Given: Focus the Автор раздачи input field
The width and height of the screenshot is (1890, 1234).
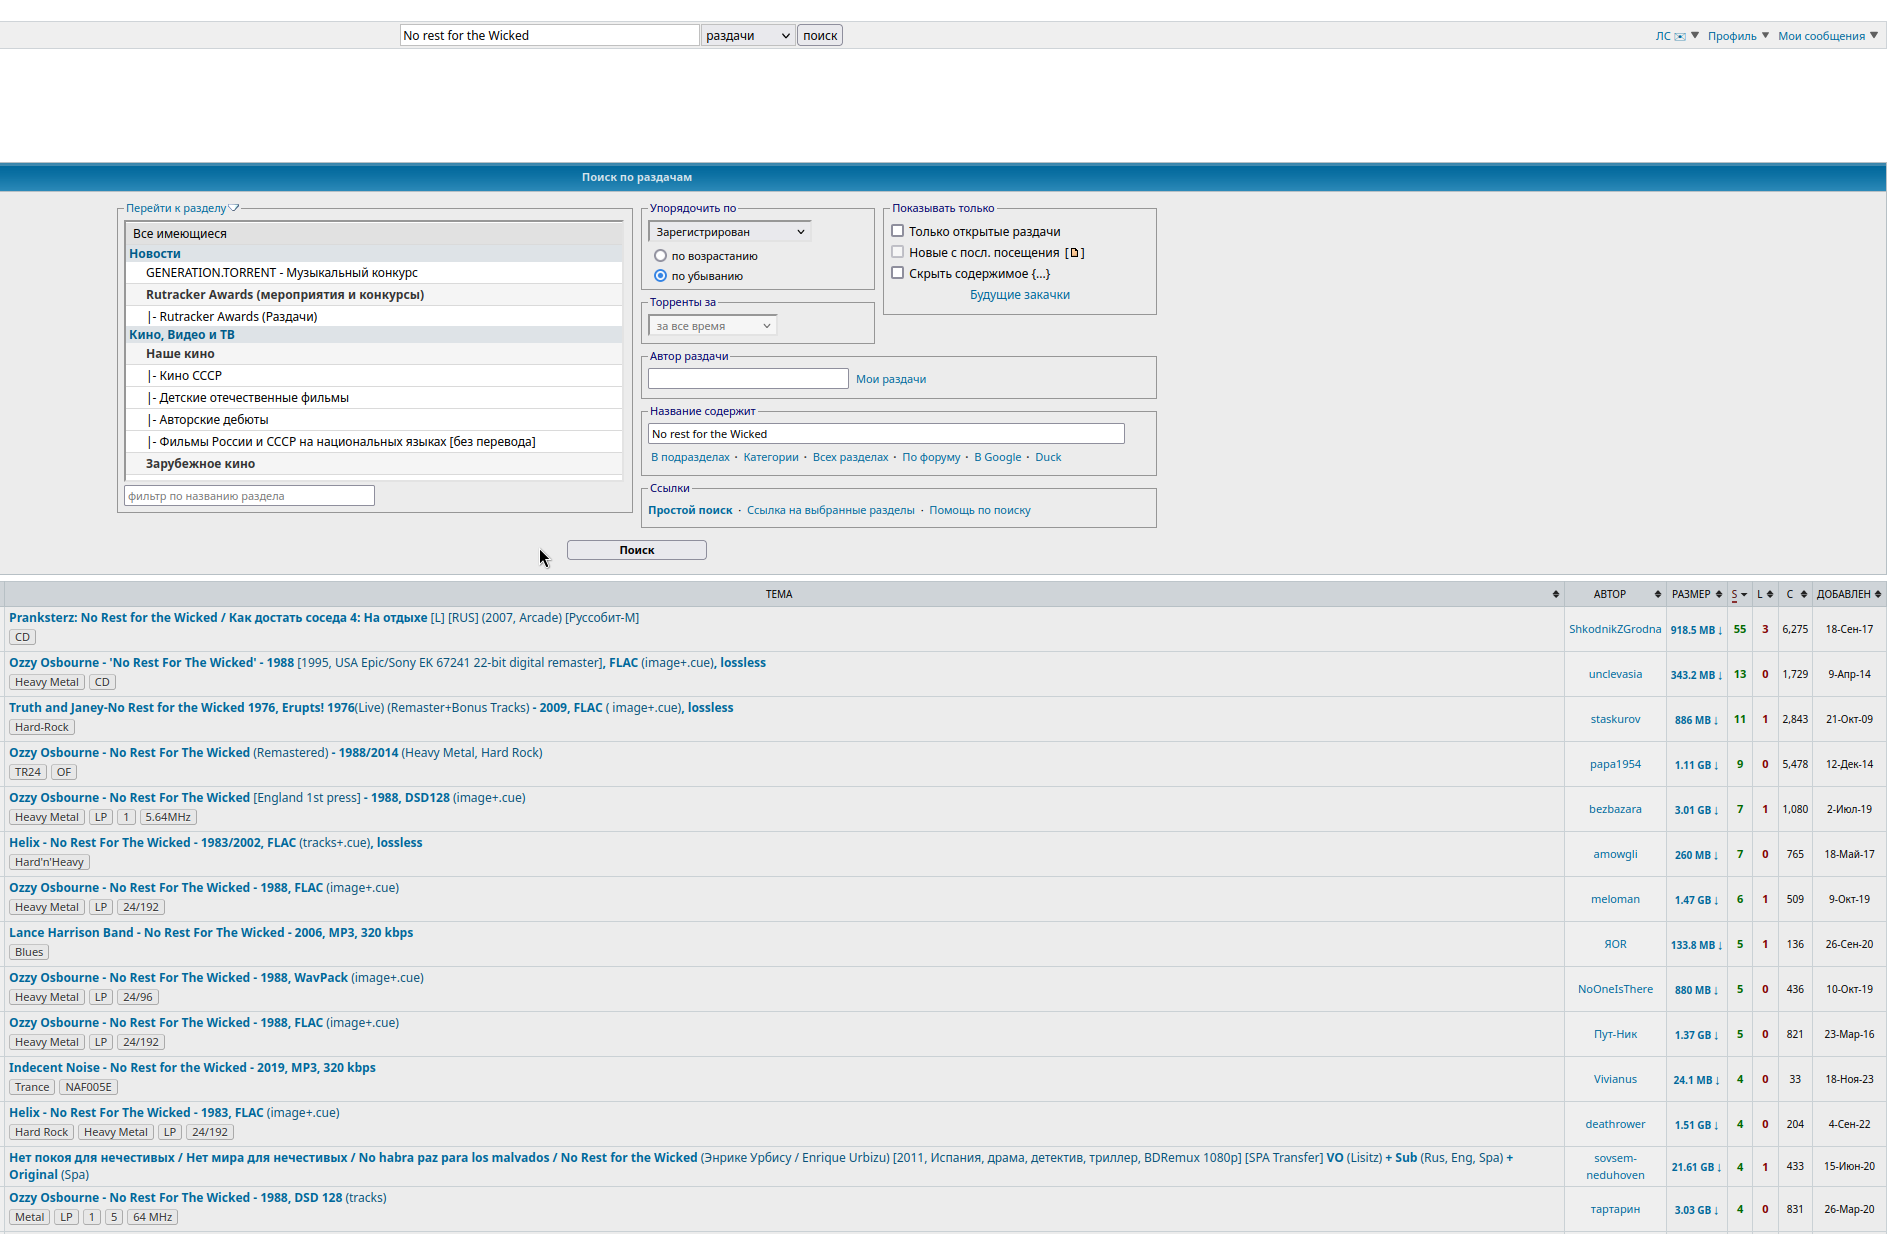Looking at the screenshot, I should click(748, 379).
